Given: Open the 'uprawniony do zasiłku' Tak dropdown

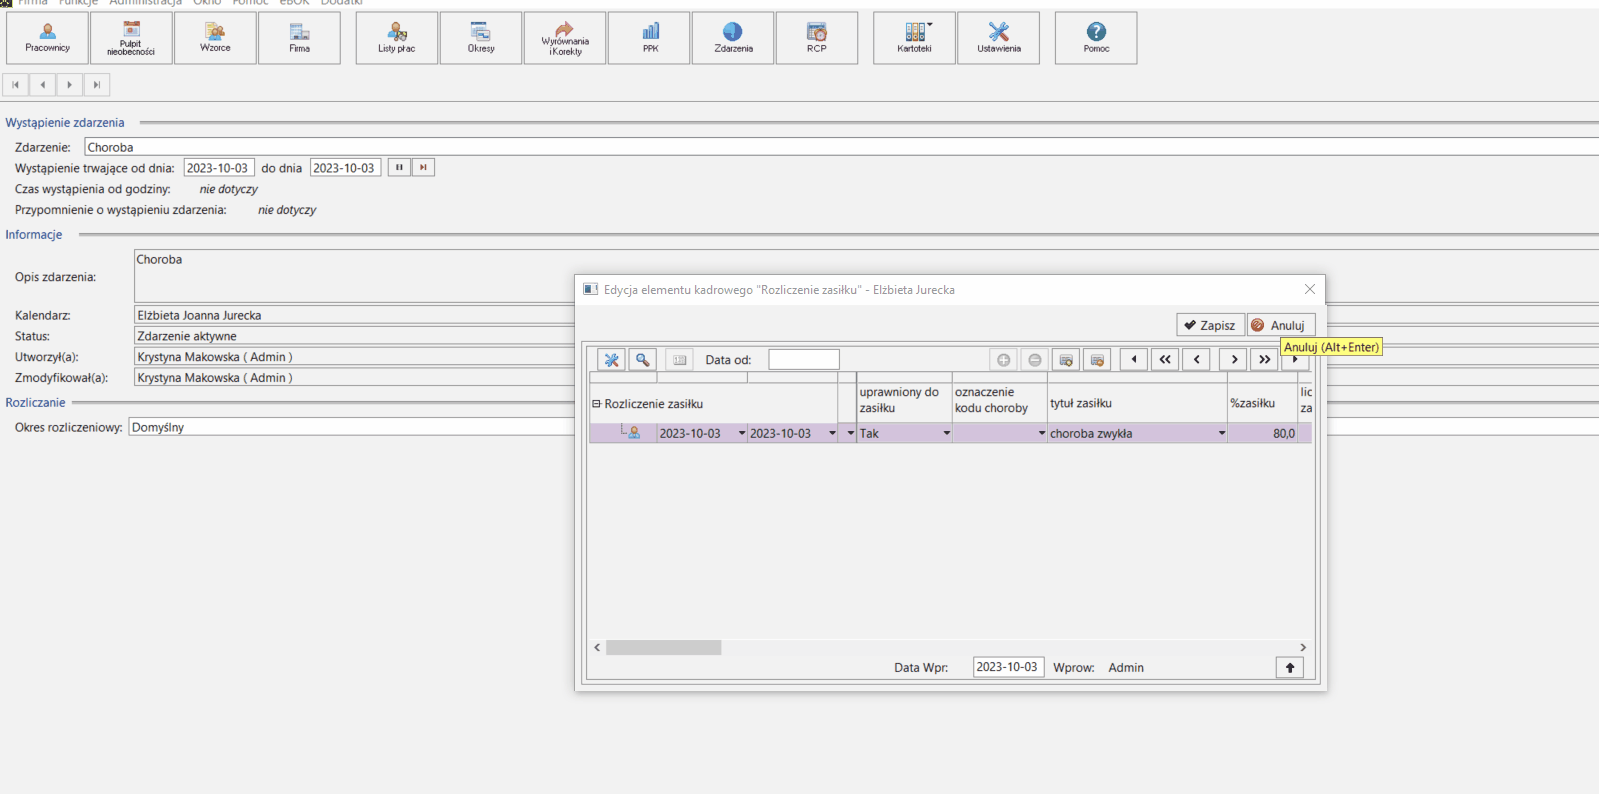Looking at the screenshot, I should [x=946, y=433].
